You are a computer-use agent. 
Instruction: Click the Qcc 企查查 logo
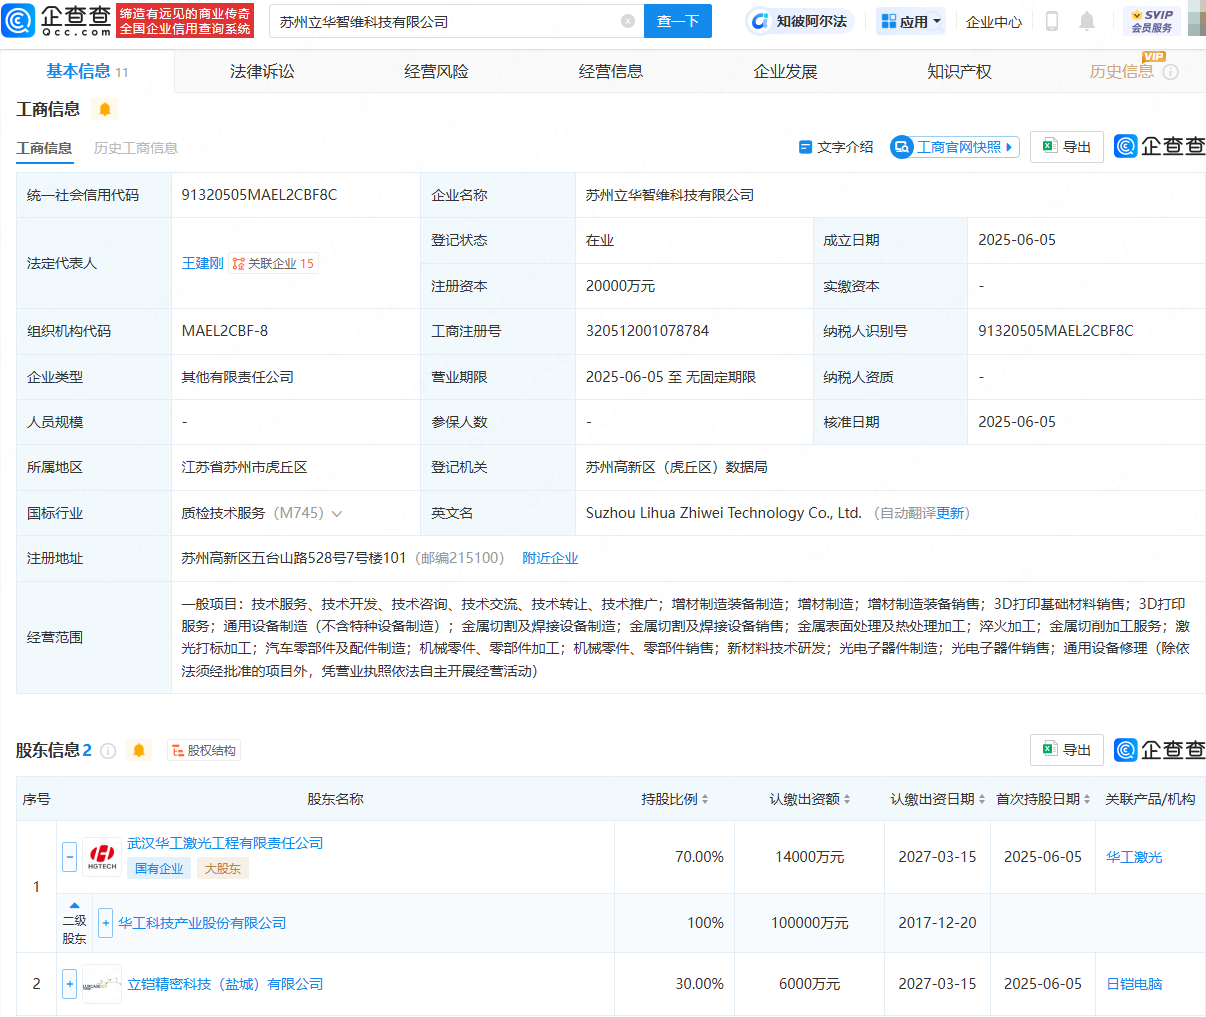pyautogui.click(x=58, y=20)
